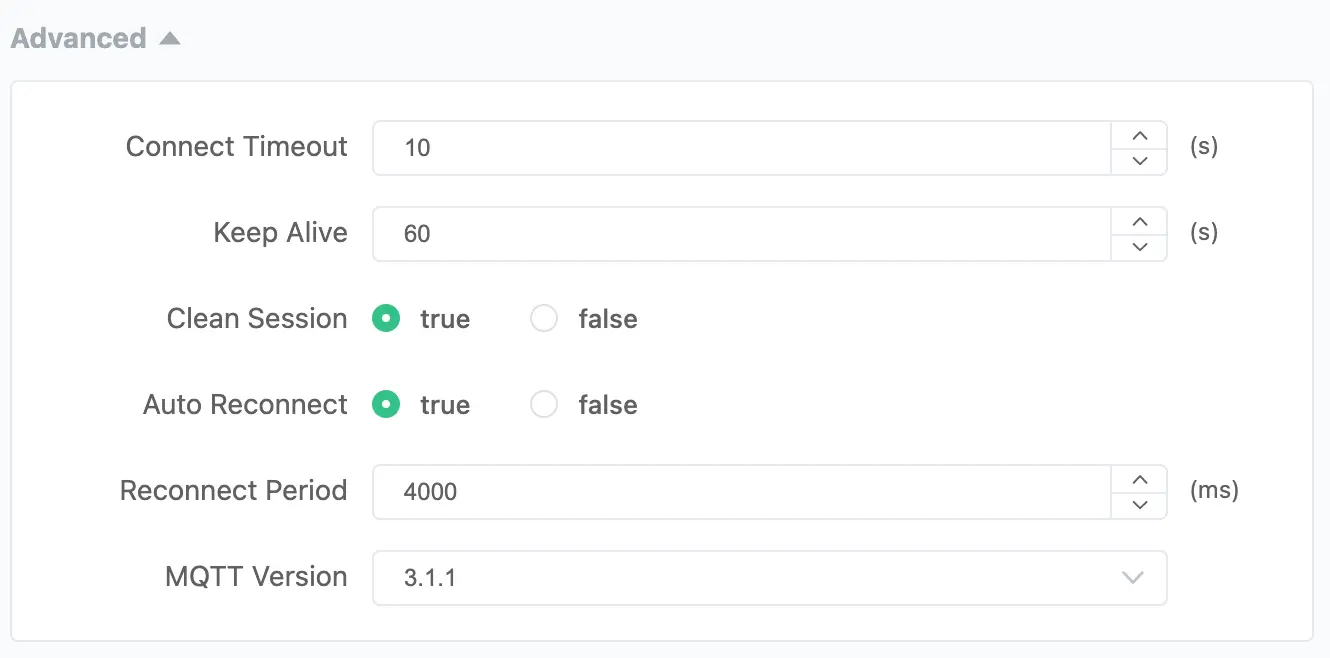Click into the Reconnect Period field

[740, 492]
